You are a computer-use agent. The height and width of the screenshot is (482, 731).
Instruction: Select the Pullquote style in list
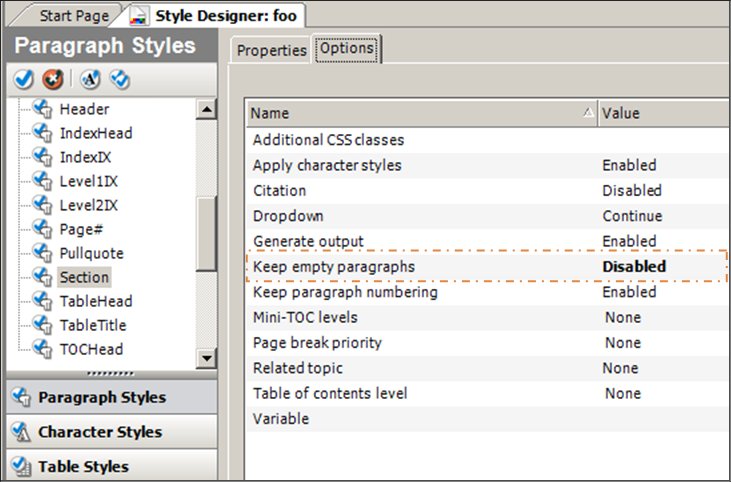[x=91, y=253]
